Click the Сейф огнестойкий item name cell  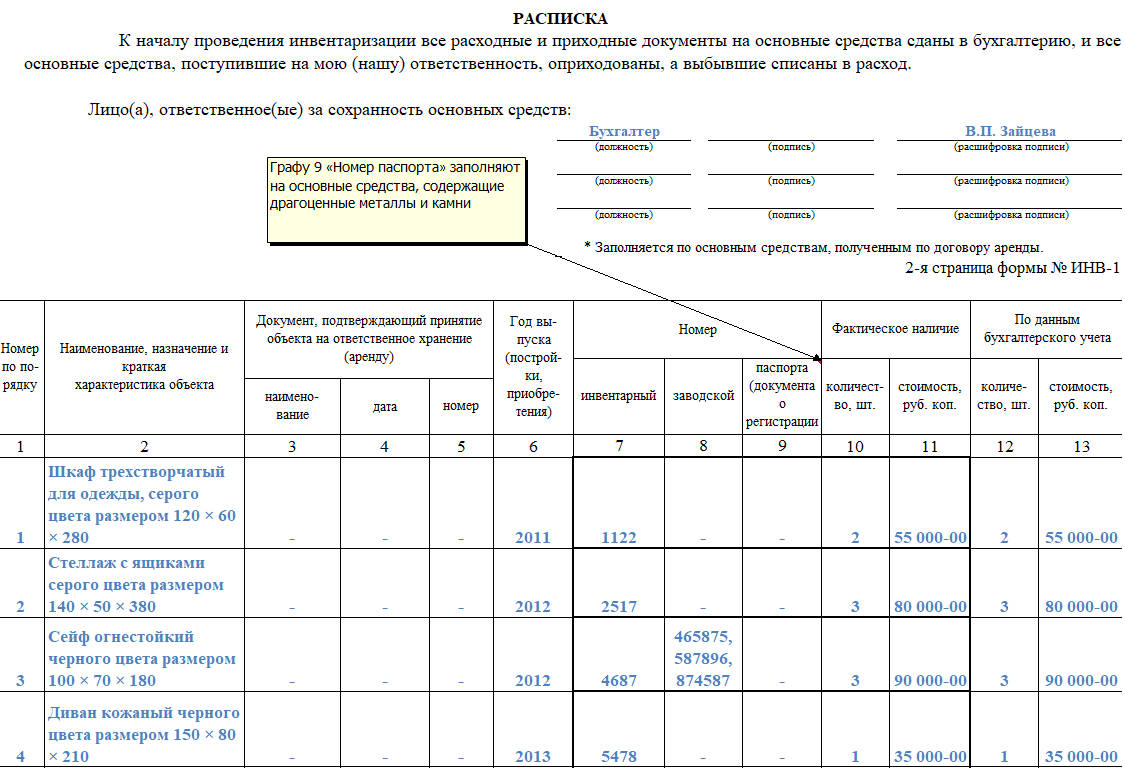(x=144, y=658)
